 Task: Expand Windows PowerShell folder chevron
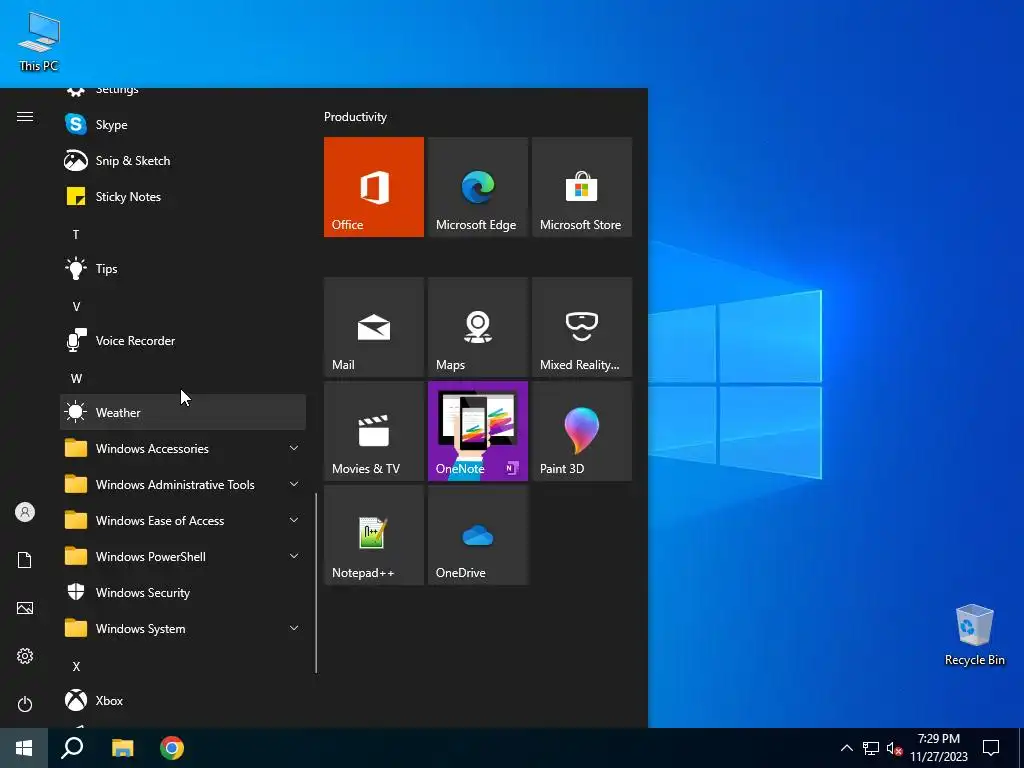pyautogui.click(x=294, y=556)
